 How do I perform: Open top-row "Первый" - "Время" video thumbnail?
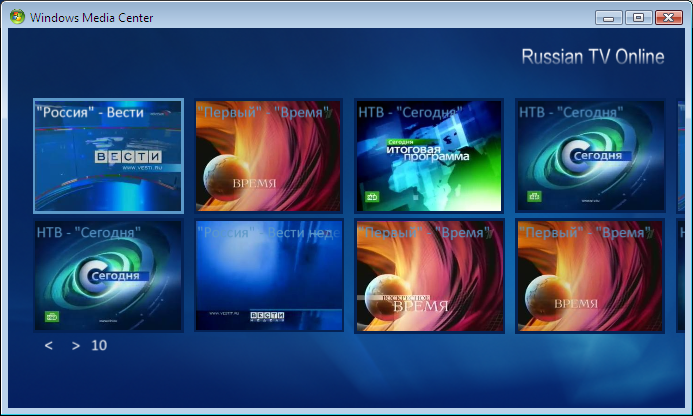click(268, 156)
